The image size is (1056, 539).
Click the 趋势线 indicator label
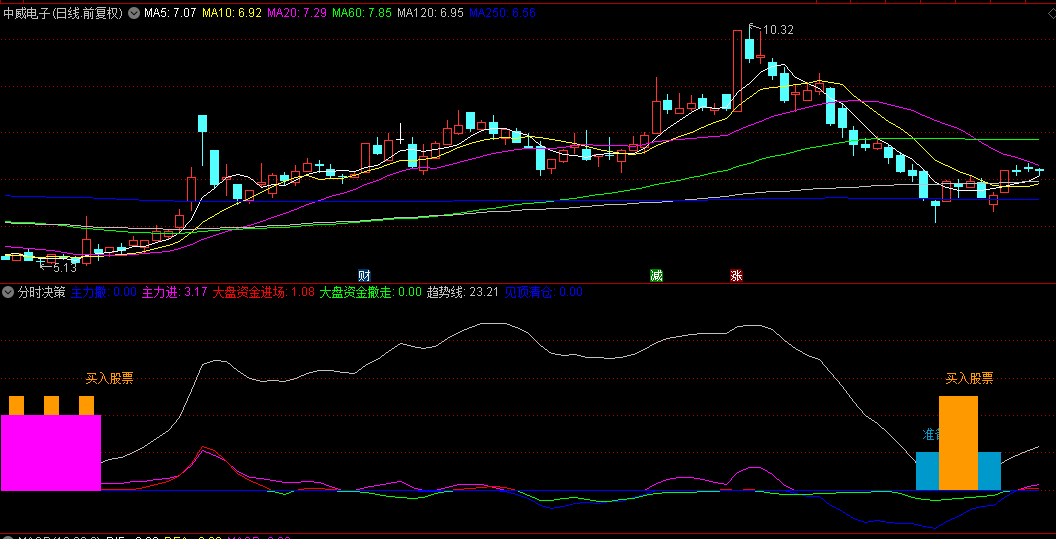pos(448,293)
